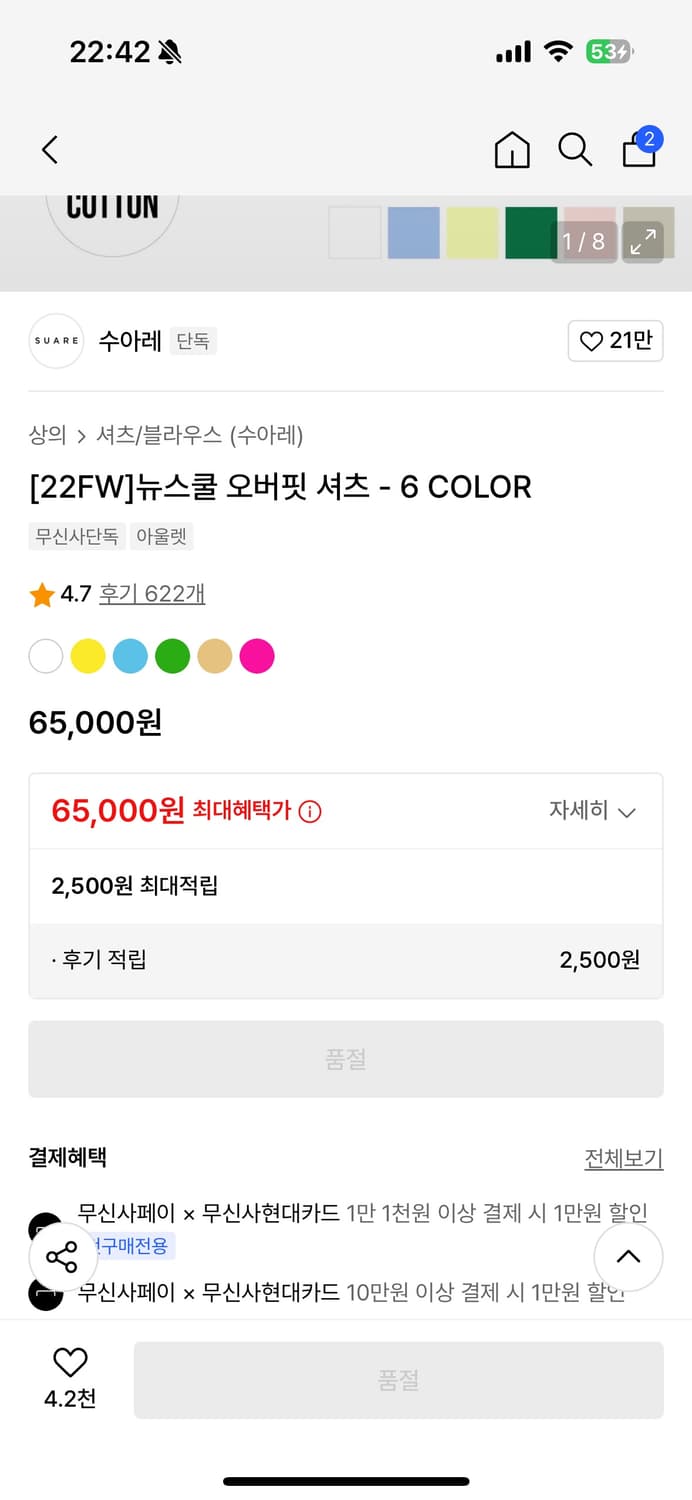Screen dimensions: 692x1500
Task: Go to the home icon
Action: (x=512, y=150)
